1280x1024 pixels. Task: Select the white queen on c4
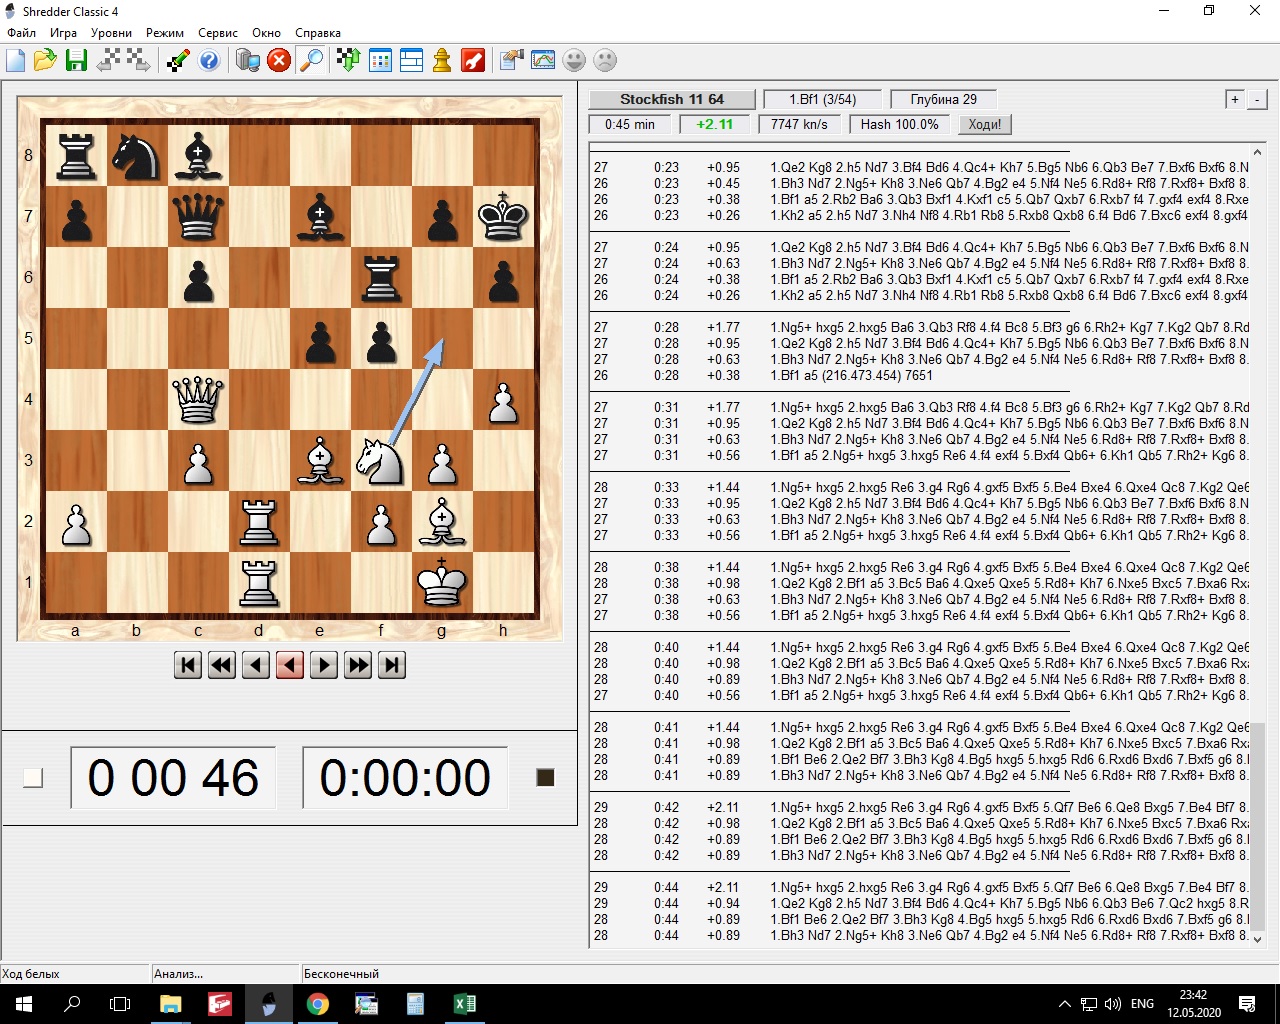pos(198,399)
